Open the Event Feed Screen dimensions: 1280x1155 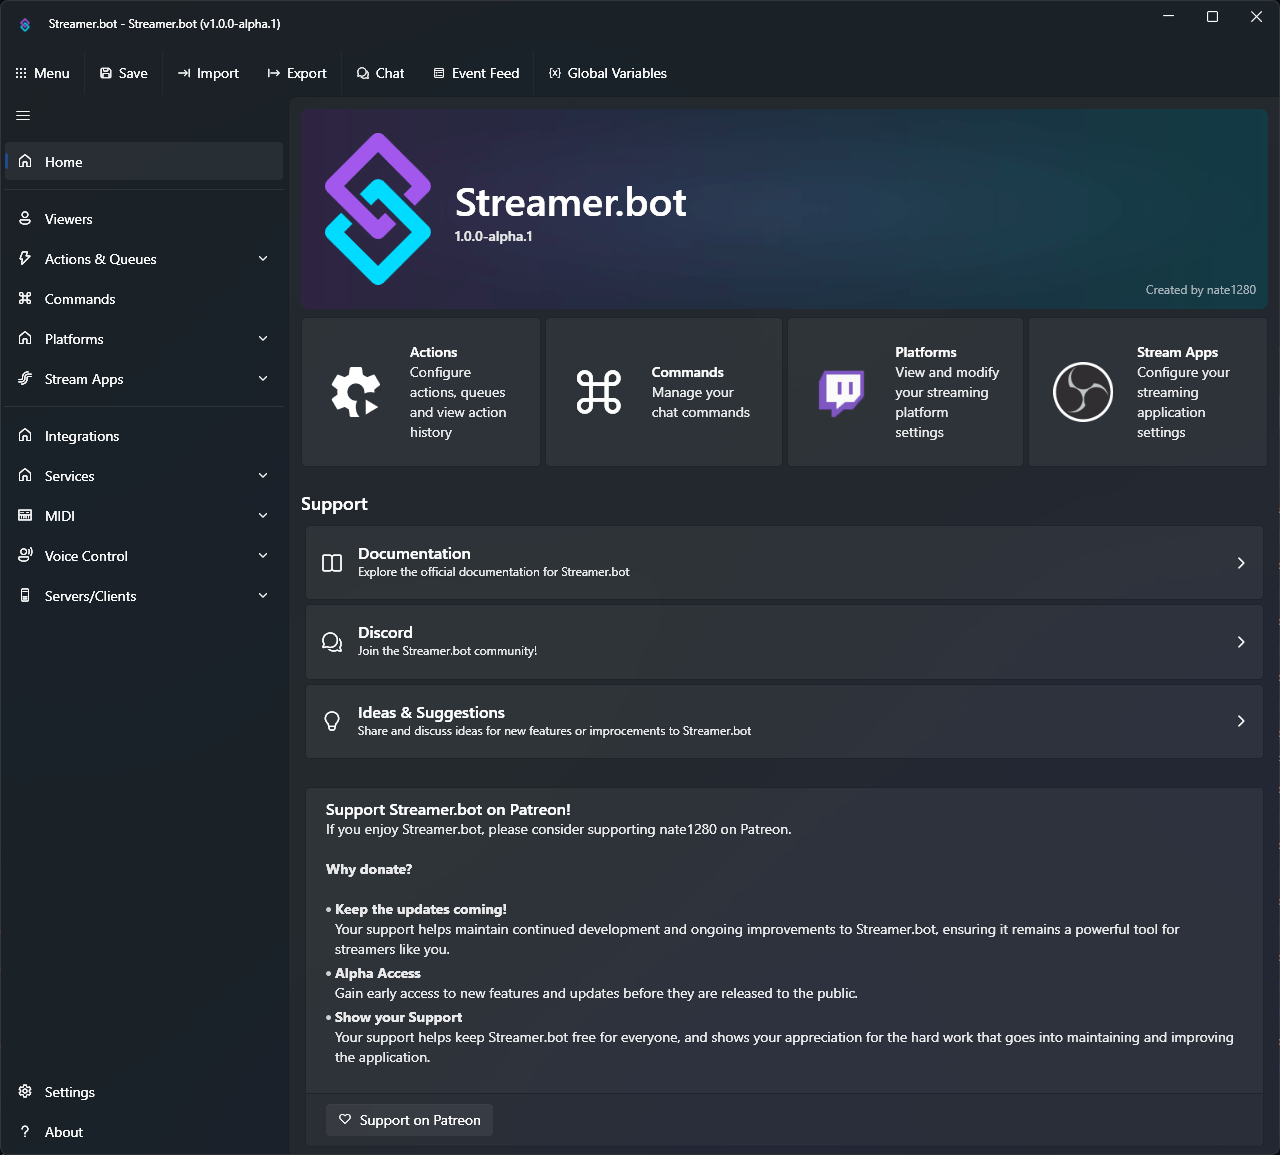[x=476, y=72]
